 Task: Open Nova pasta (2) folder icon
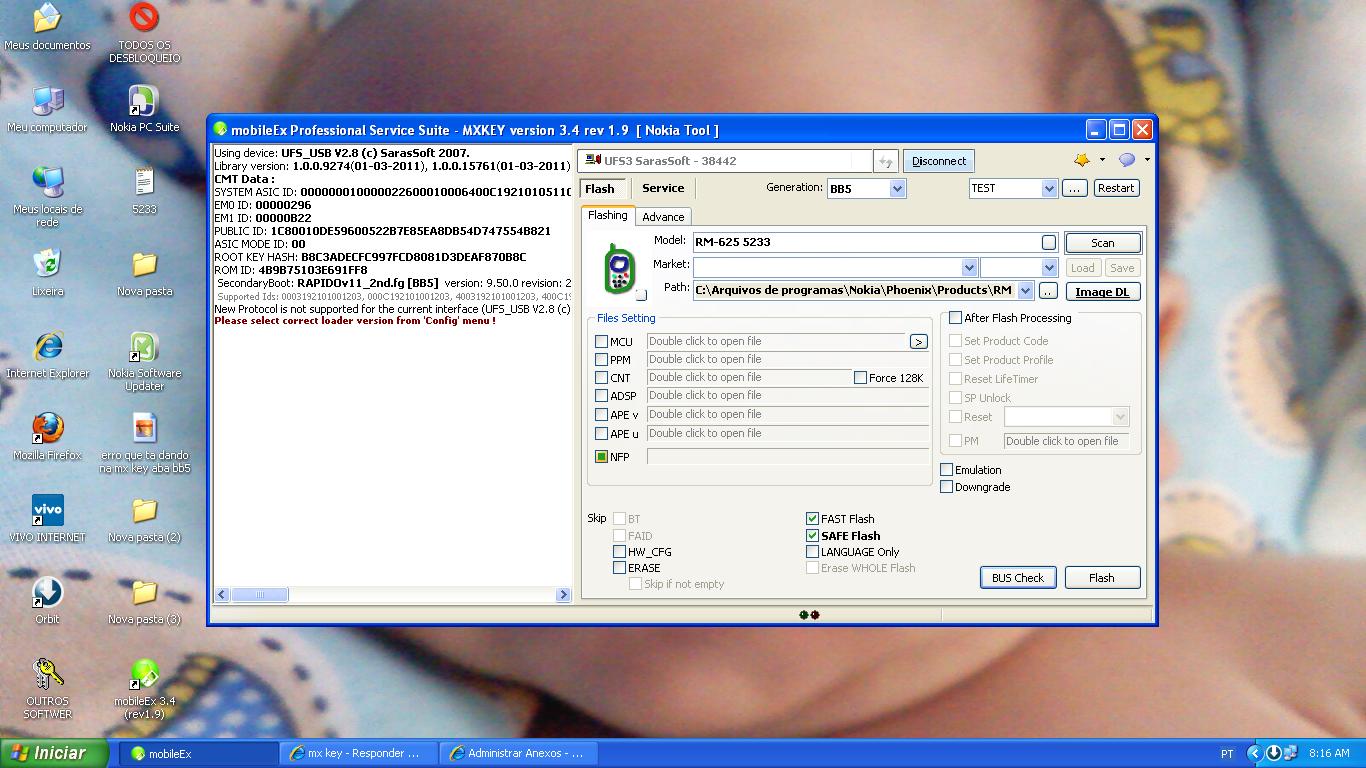coord(144,519)
